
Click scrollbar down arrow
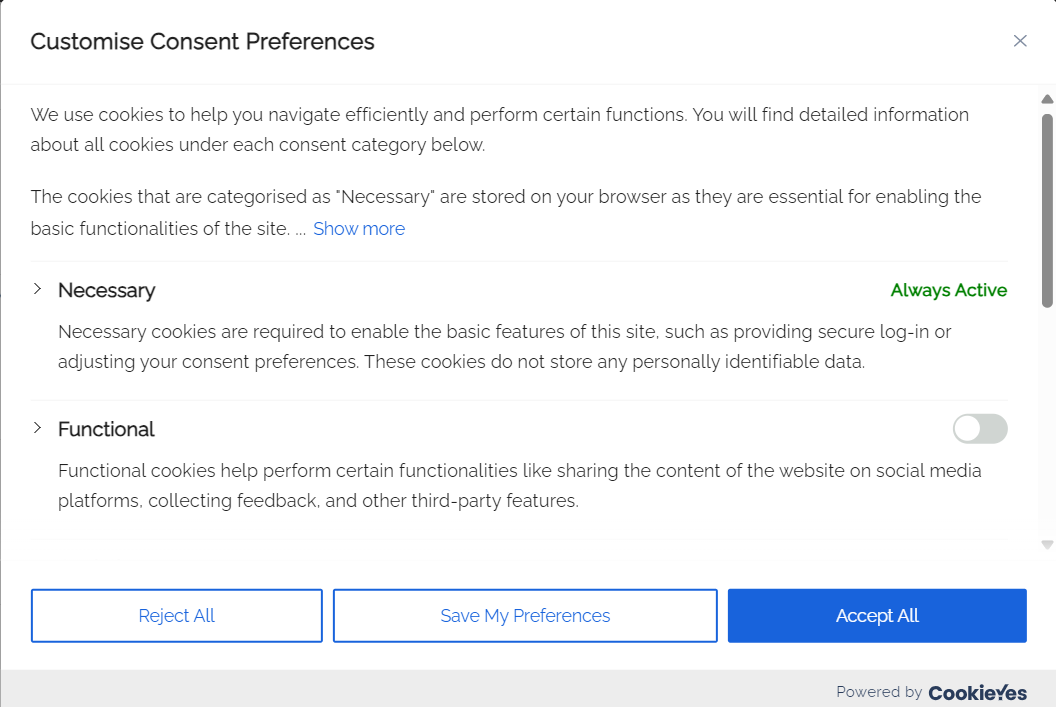click(x=1047, y=545)
